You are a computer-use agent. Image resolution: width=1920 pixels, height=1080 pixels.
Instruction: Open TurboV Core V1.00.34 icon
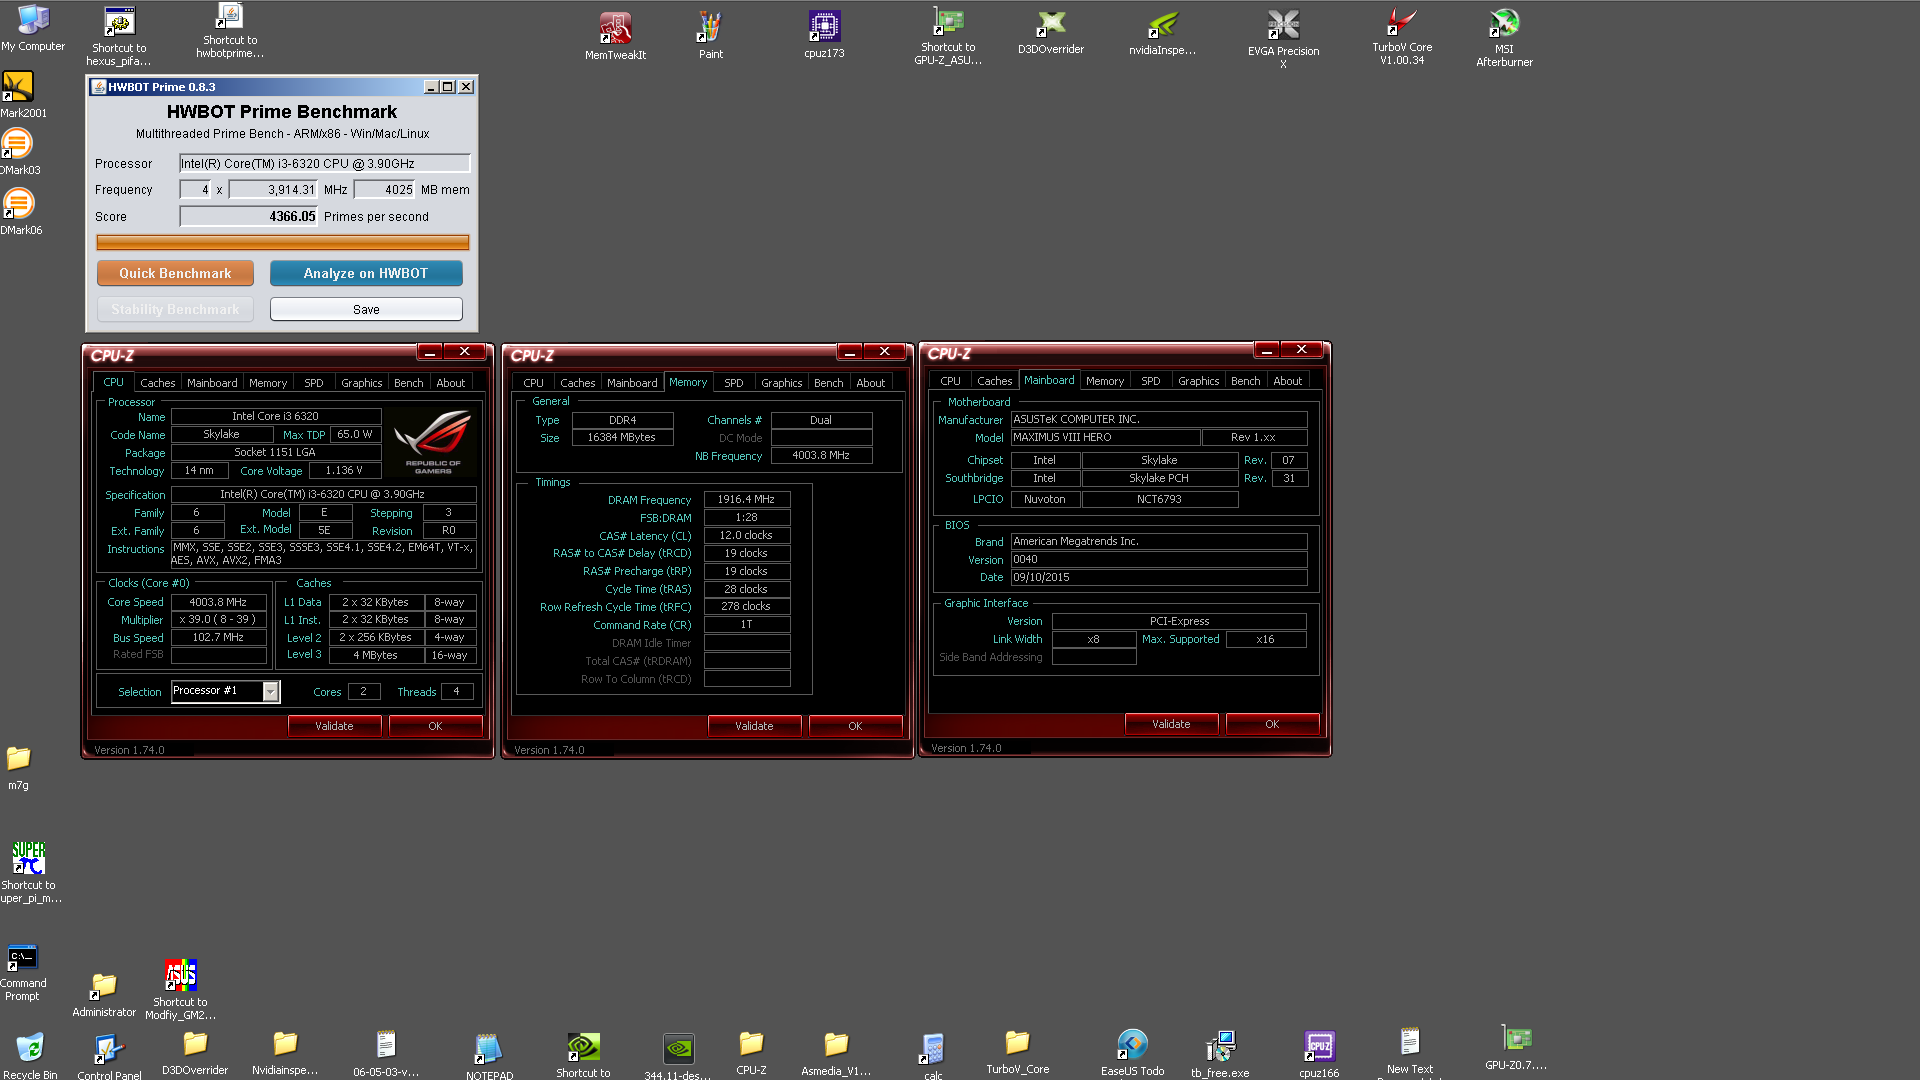[x=1401, y=36]
